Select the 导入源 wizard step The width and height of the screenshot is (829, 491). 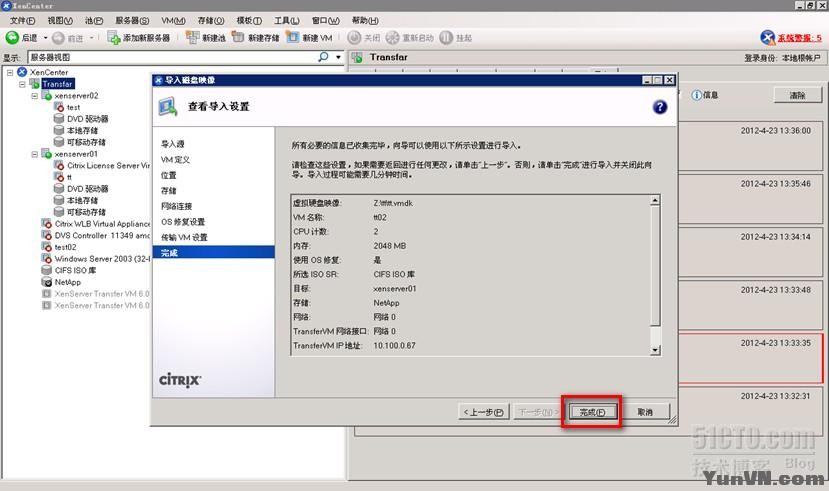(x=173, y=144)
